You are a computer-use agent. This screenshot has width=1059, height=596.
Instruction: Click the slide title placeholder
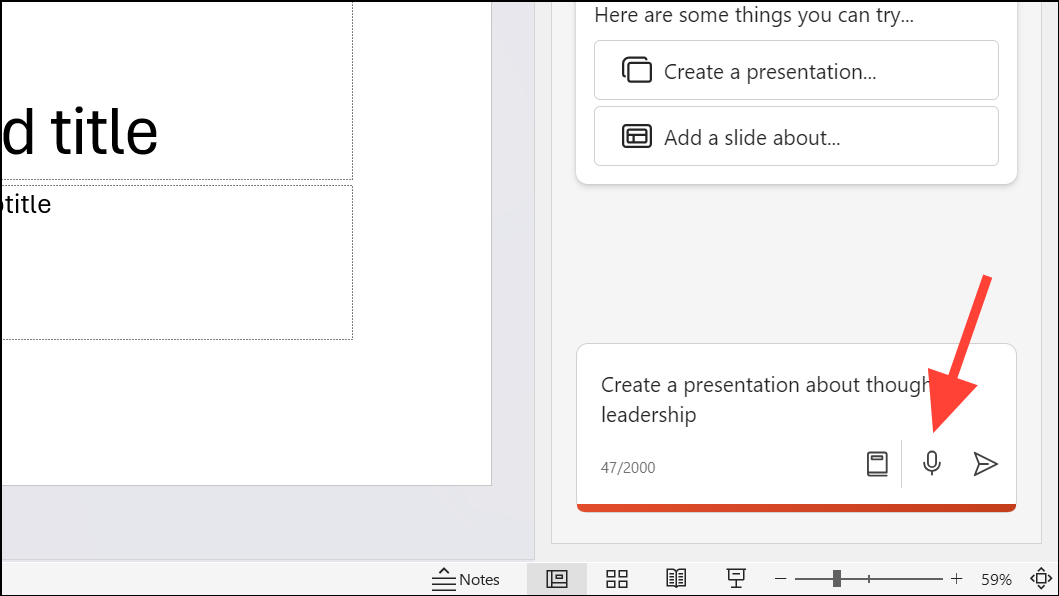[x=177, y=91]
